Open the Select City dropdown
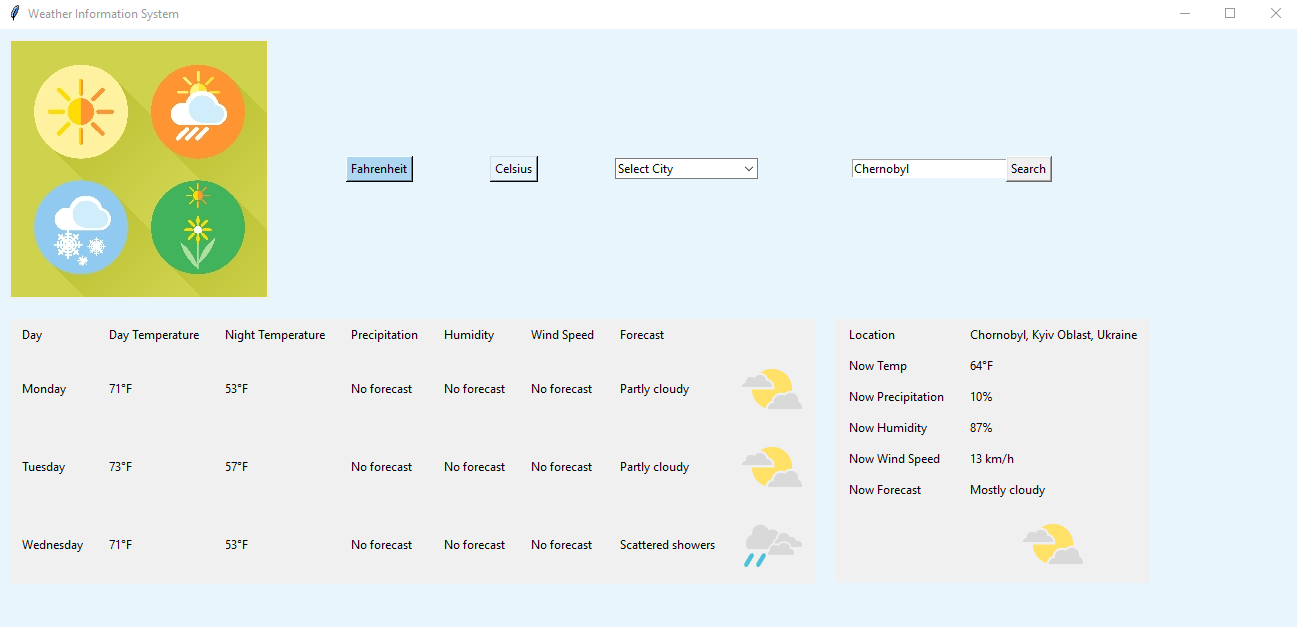This screenshot has width=1297, height=627. pos(678,169)
